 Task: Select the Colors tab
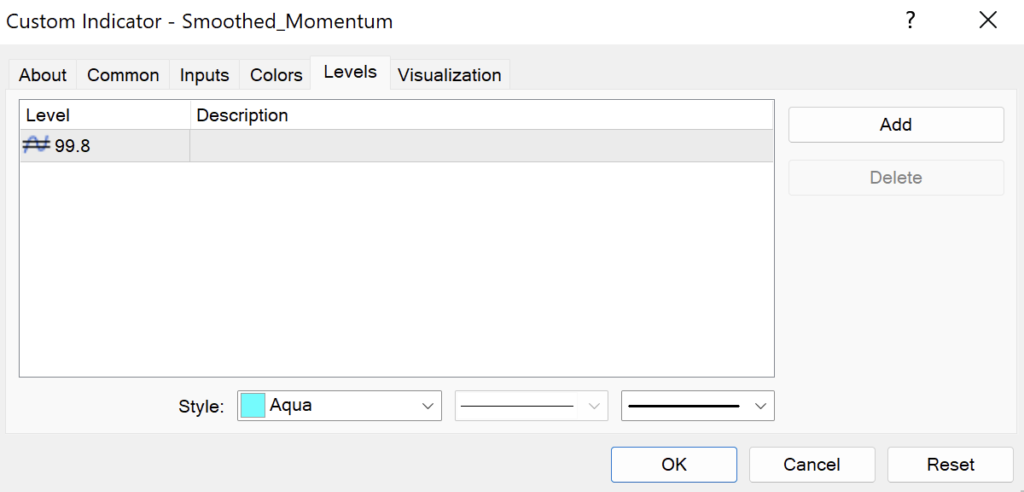276,75
